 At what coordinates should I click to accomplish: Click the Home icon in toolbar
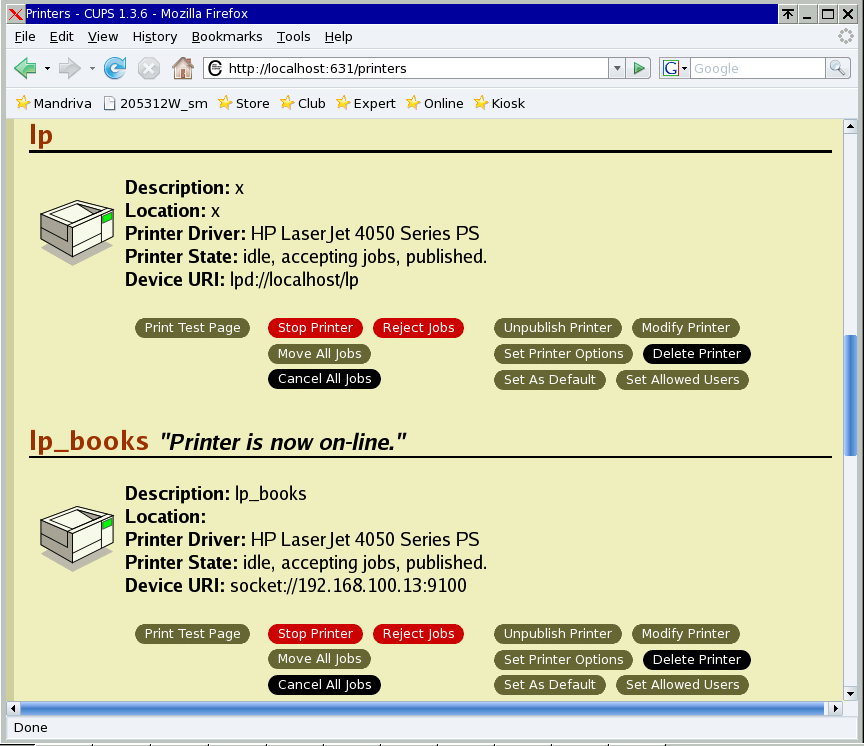tap(182, 68)
